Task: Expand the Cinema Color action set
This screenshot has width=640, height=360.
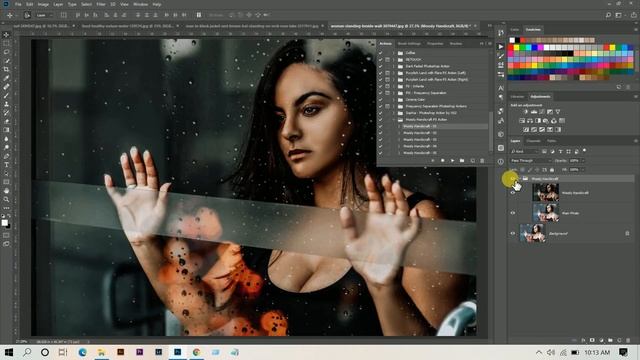Action: tap(394, 100)
